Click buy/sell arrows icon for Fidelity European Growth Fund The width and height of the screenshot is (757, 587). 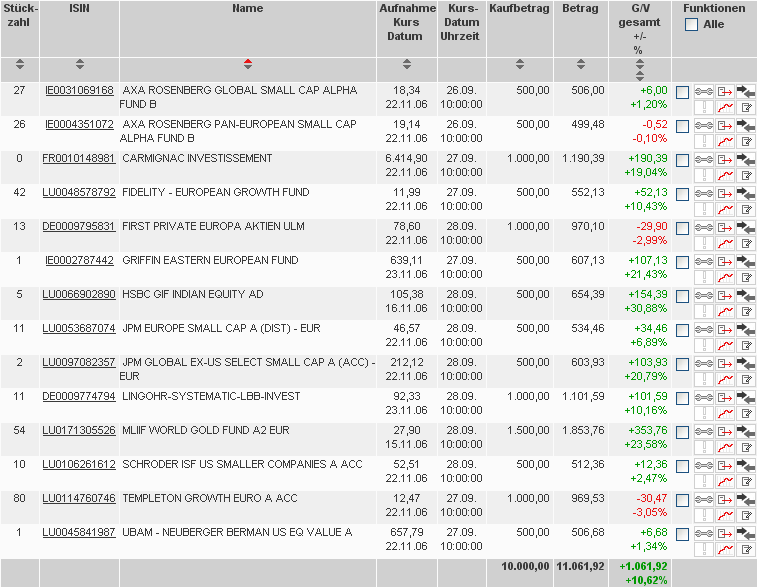click(746, 193)
